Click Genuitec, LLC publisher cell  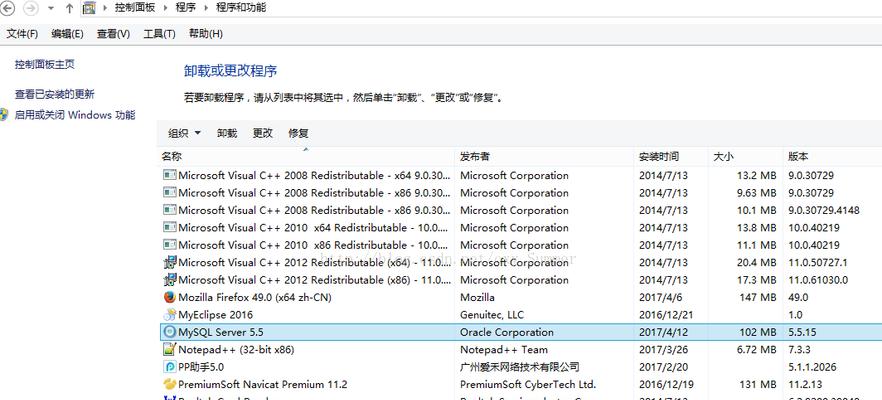[492, 314]
